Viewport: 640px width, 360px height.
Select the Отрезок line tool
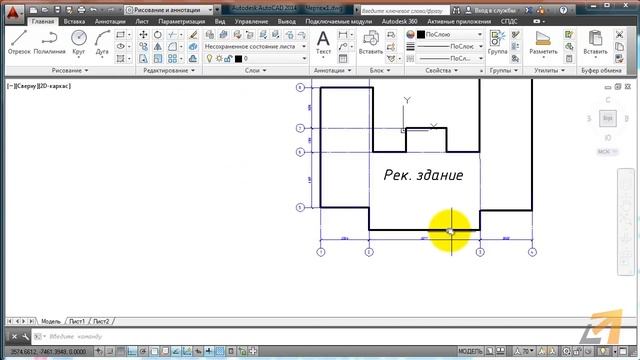[x=19, y=42]
